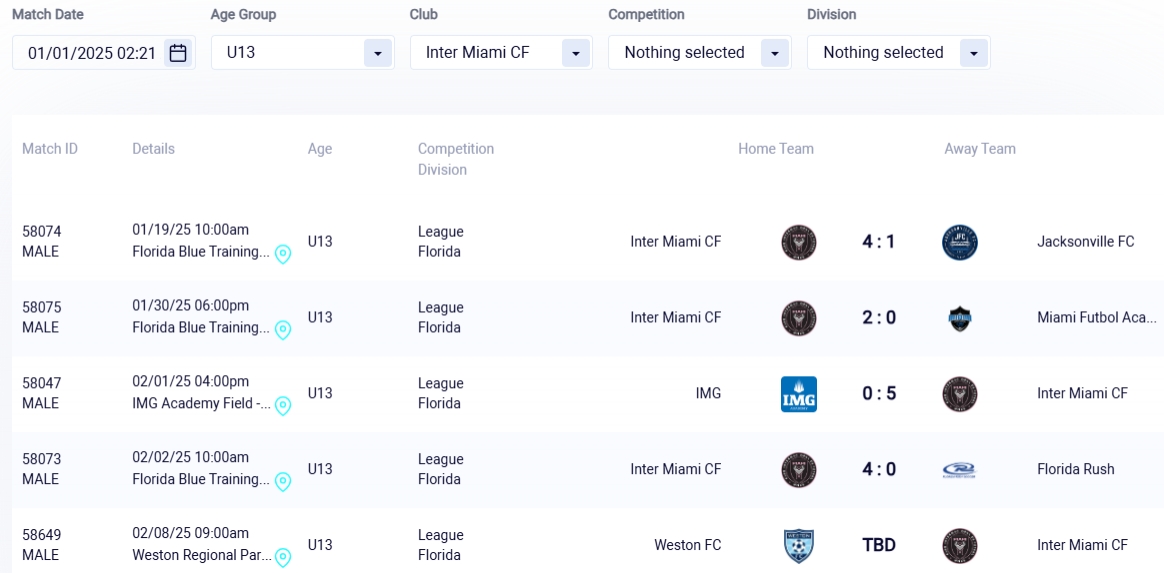Open the Club dropdown showing Inter Miami CF
The width and height of the screenshot is (1164, 573).
pyautogui.click(x=576, y=53)
